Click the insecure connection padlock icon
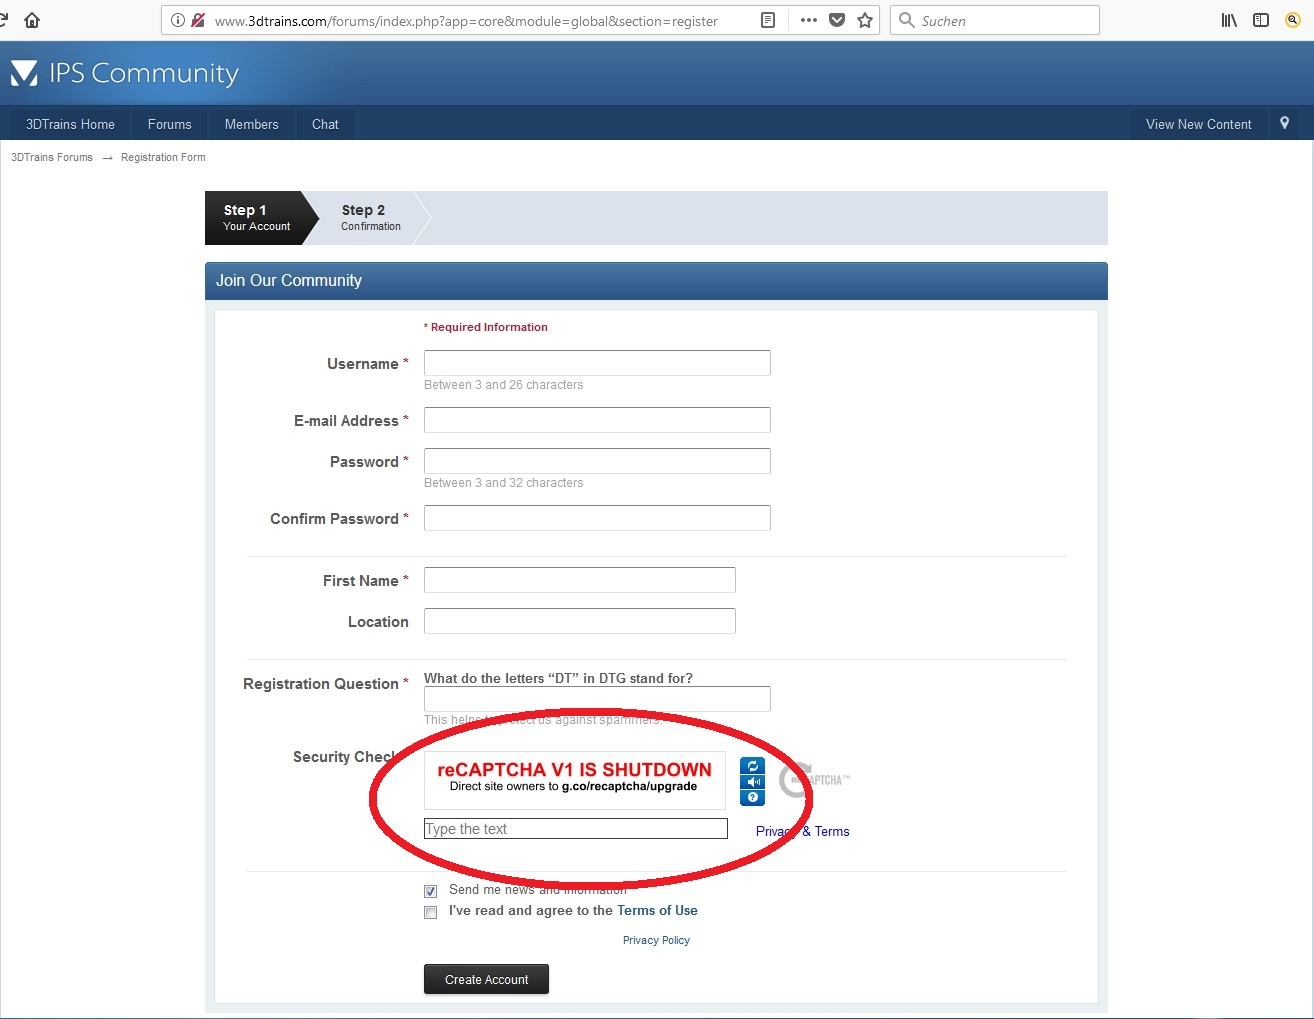Image resolution: width=1314 pixels, height=1019 pixels. pos(198,20)
